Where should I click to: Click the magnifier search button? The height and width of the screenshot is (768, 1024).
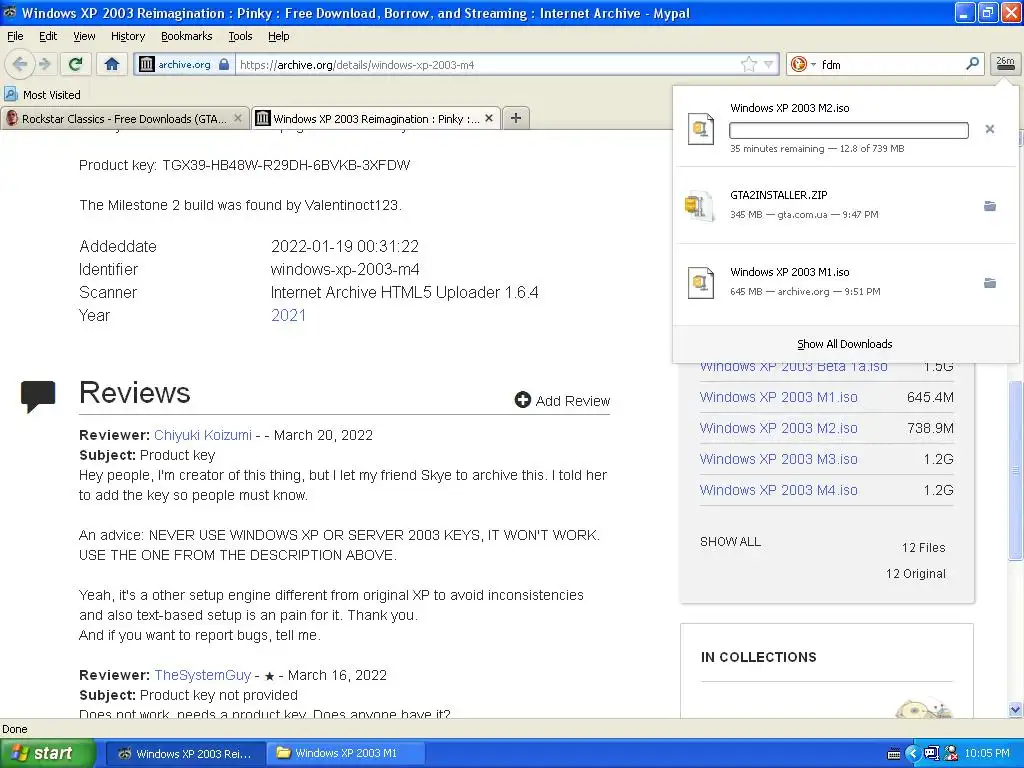click(972, 64)
